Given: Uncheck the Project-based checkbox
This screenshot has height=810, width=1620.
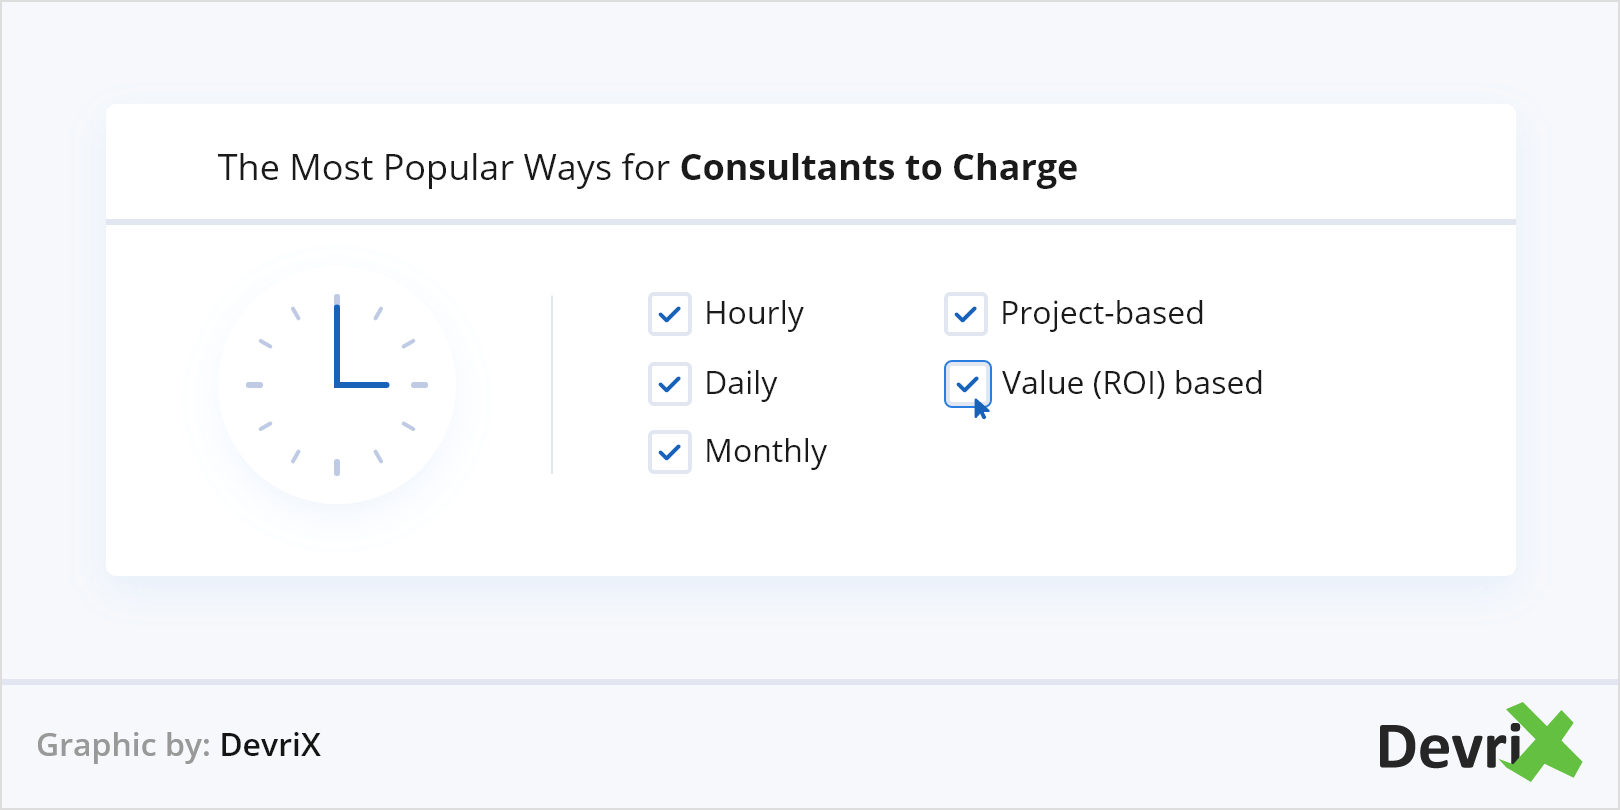Looking at the screenshot, I should tap(966, 314).
